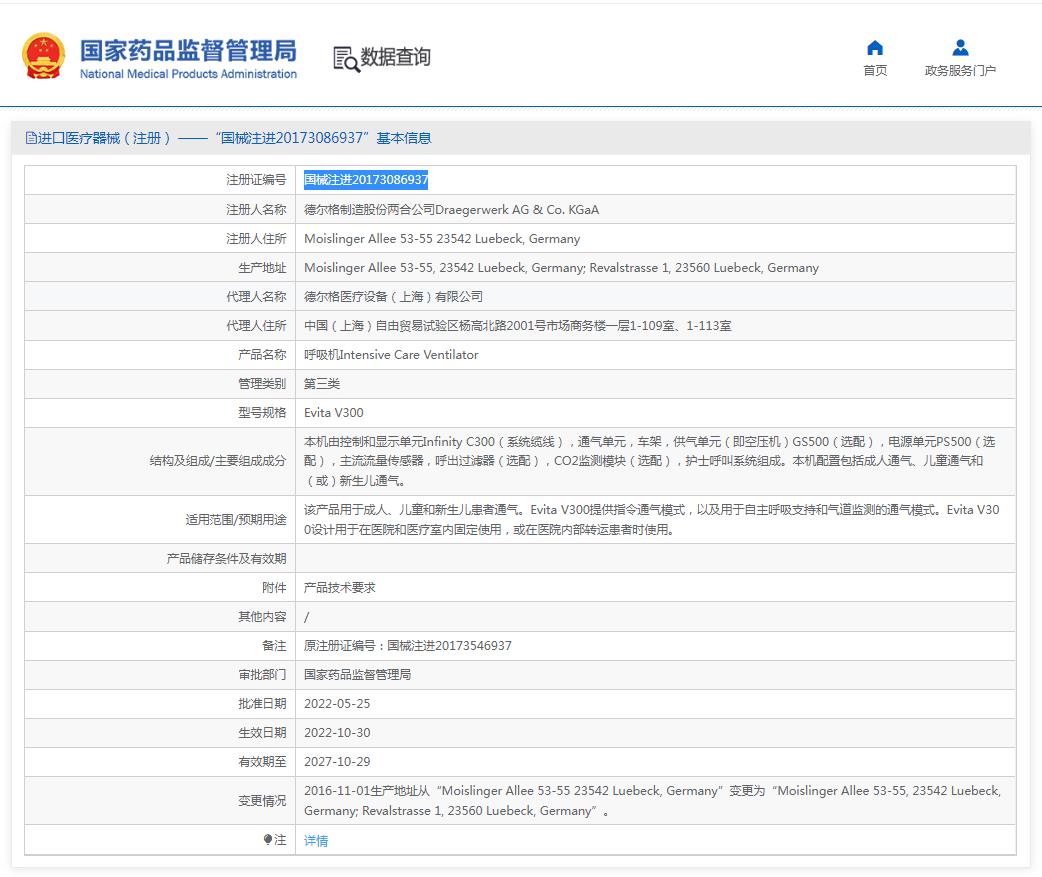Click the approval date 2022-05-25 cell

[338, 703]
